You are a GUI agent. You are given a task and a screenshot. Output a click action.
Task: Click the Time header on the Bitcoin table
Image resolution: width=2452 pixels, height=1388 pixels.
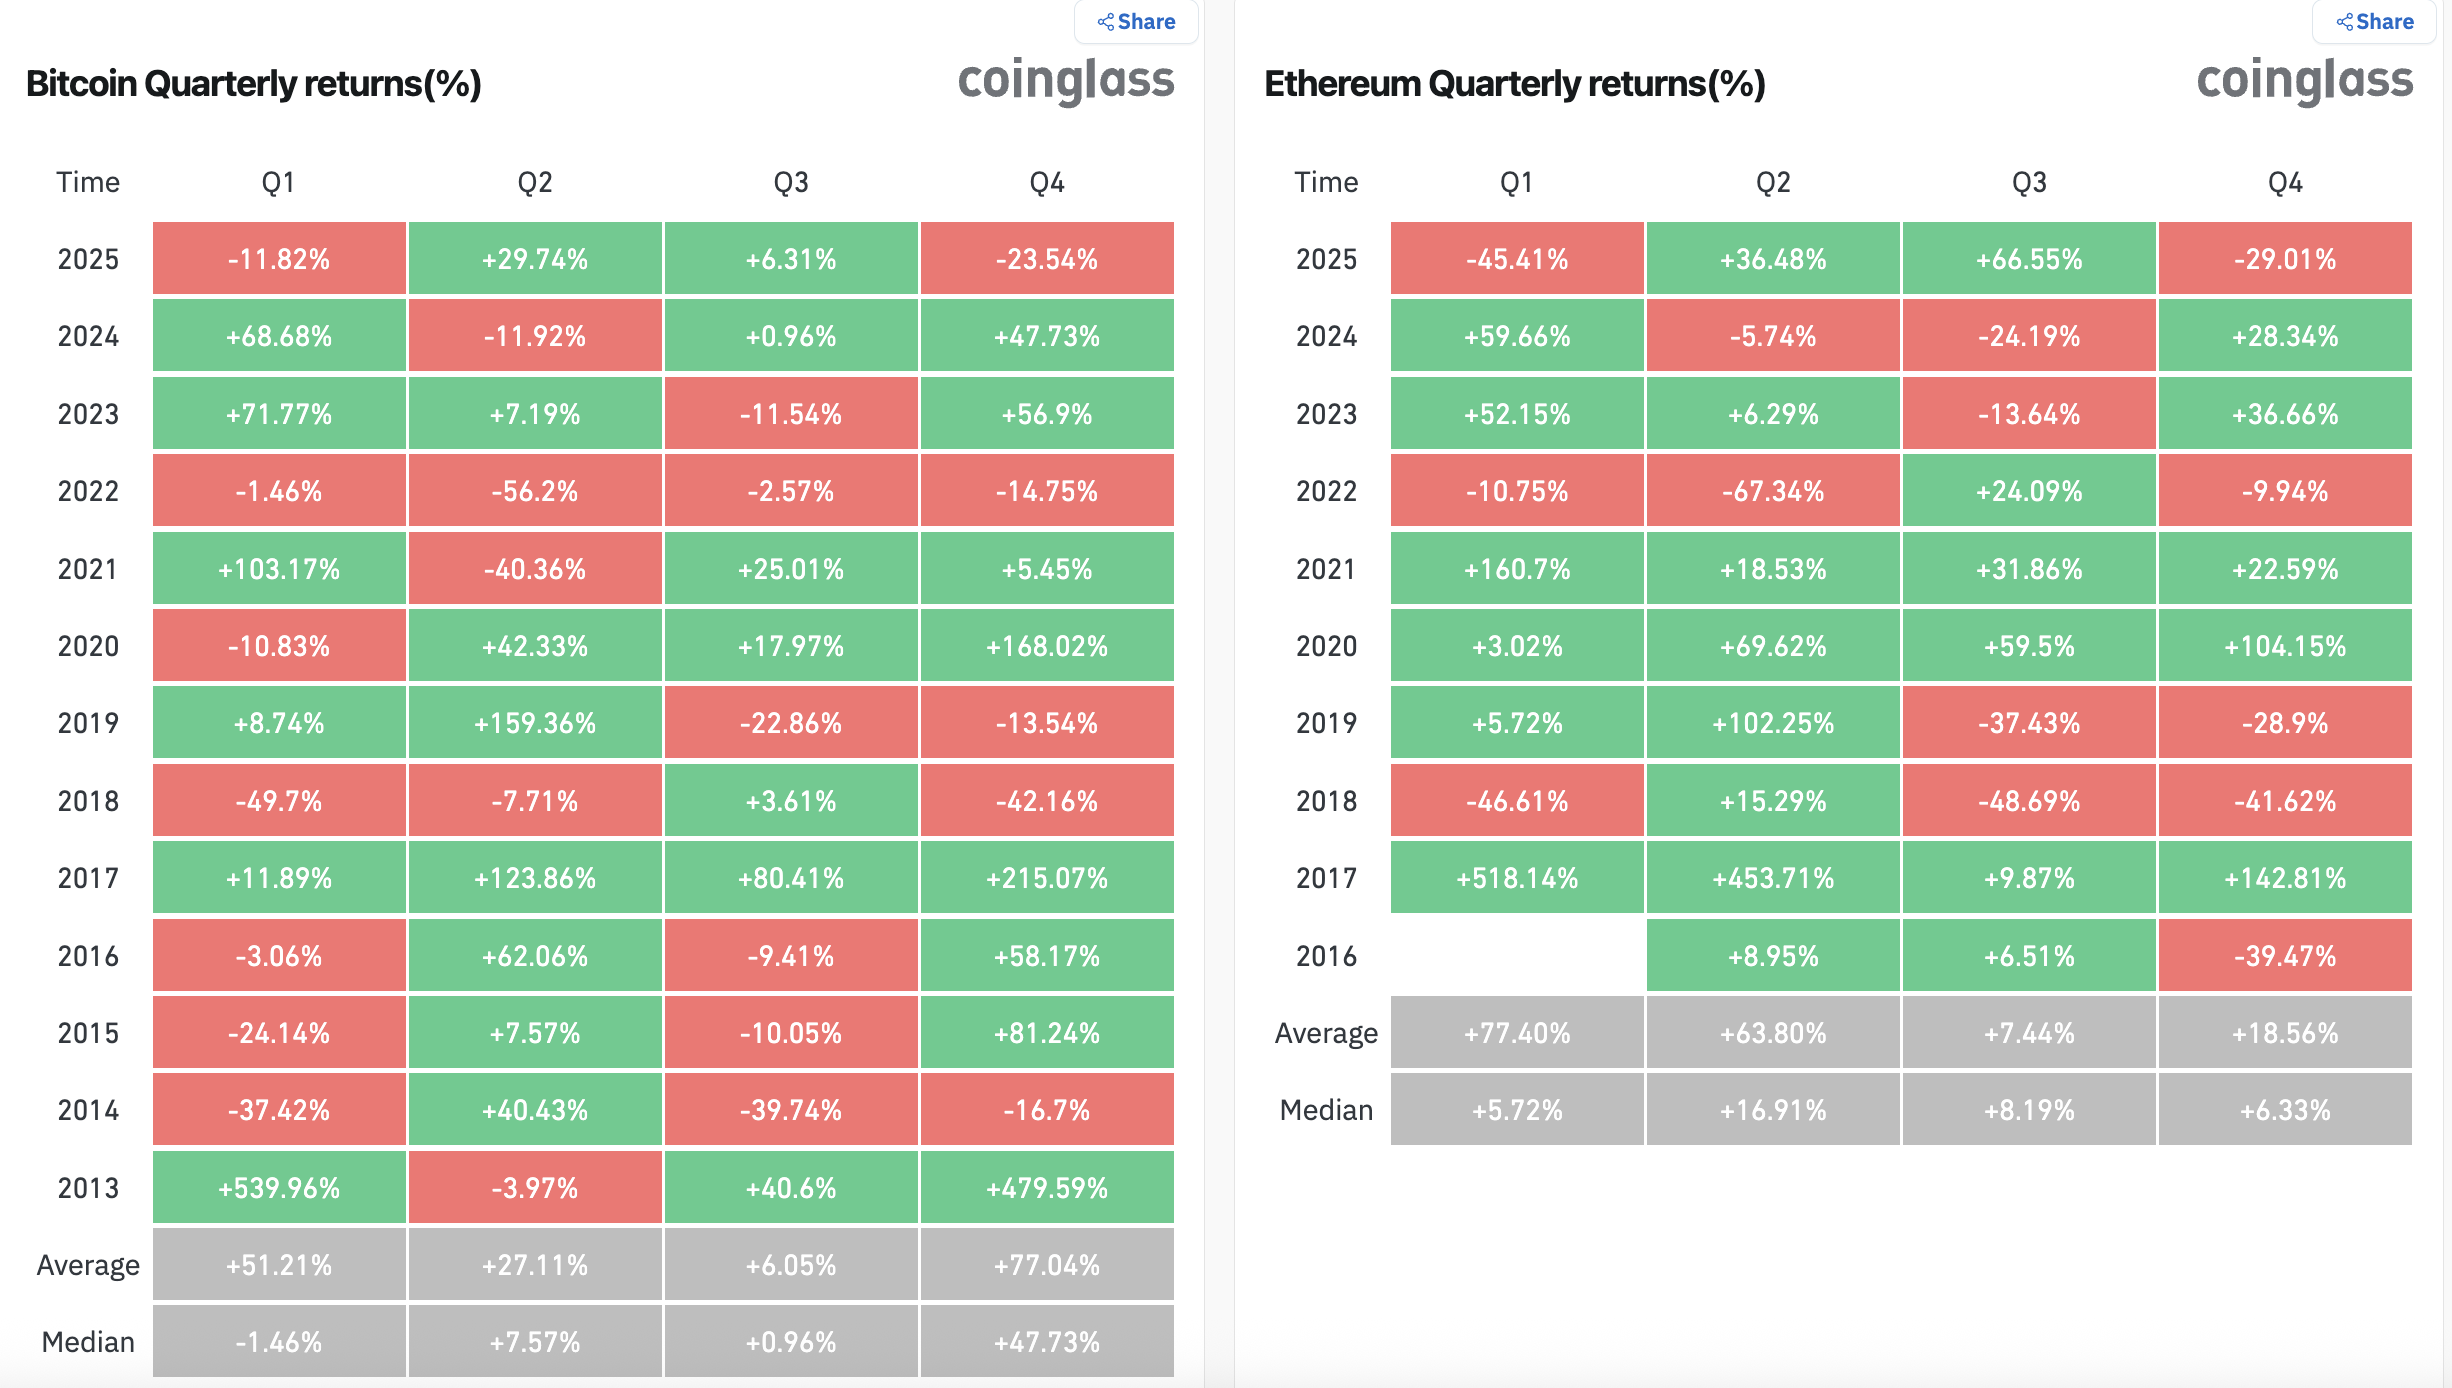[x=89, y=181]
